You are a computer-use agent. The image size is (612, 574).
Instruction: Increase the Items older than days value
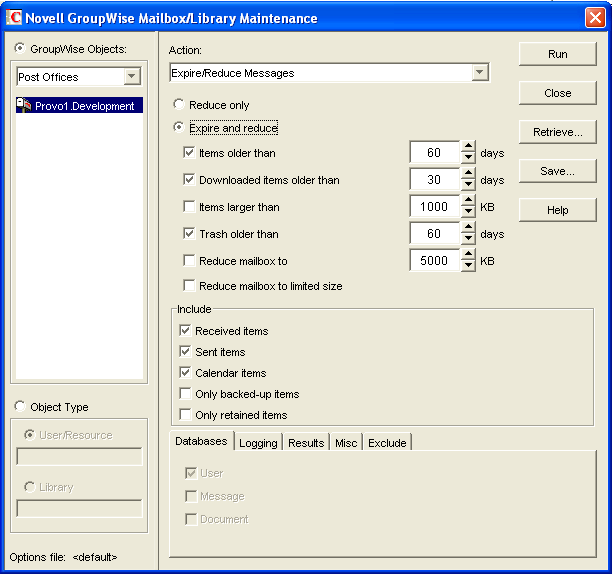click(468, 146)
